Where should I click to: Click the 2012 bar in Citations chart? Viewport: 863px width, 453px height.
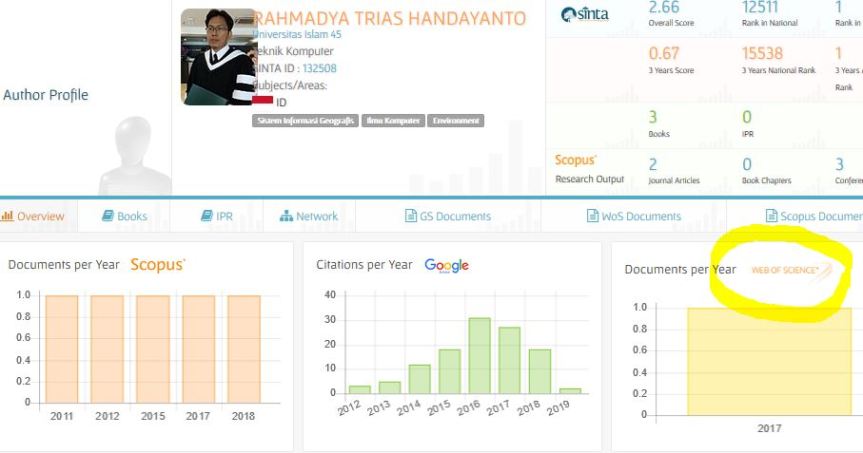tap(359, 390)
